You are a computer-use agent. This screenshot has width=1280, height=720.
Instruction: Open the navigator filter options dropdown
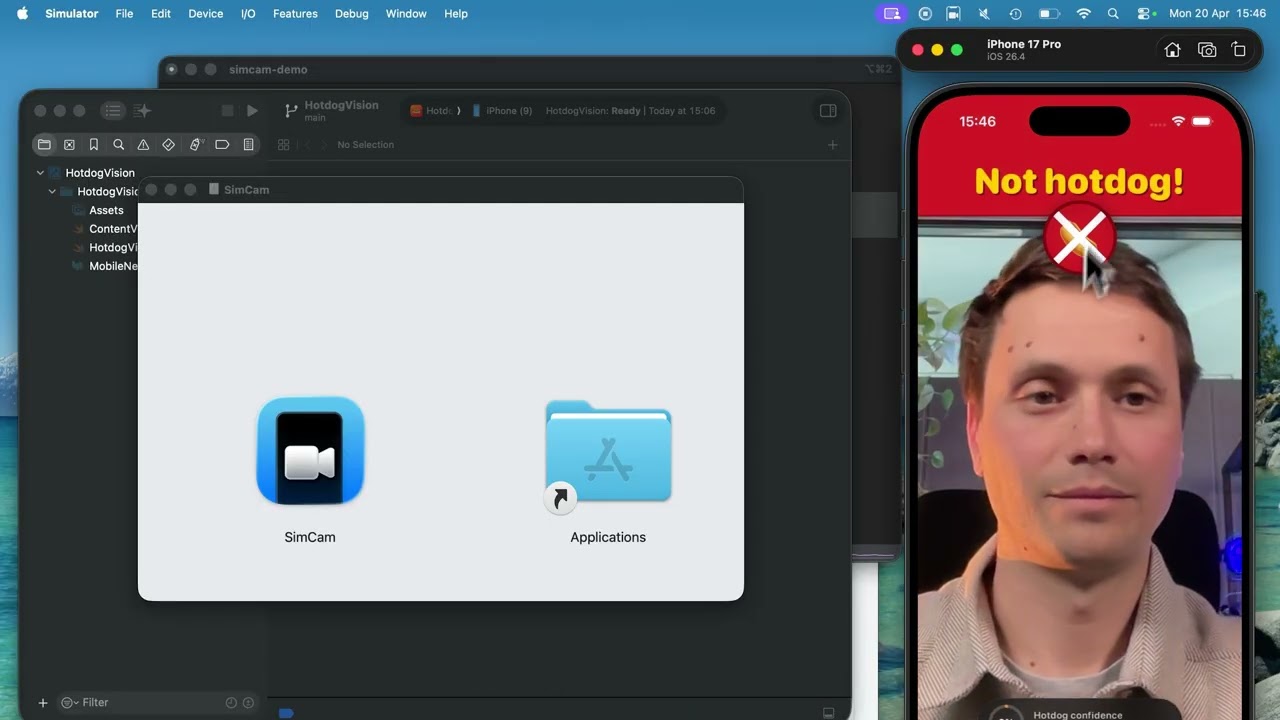[68, 703]
